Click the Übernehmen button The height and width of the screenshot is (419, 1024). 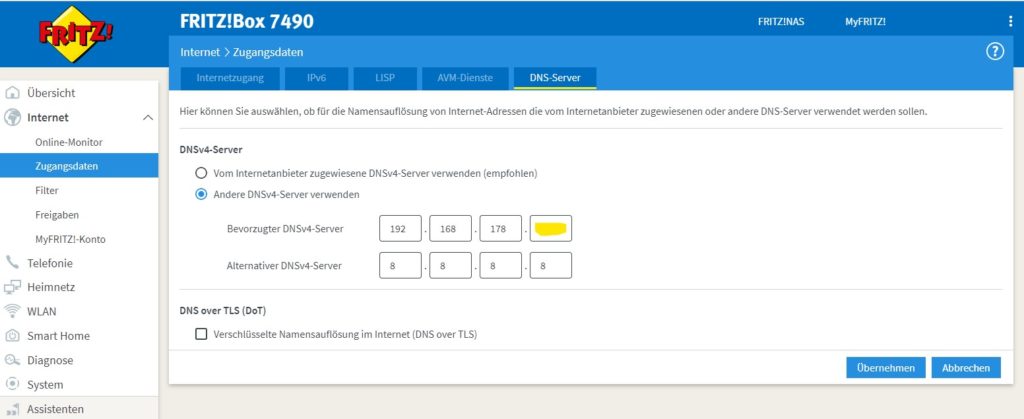point(885,367)
